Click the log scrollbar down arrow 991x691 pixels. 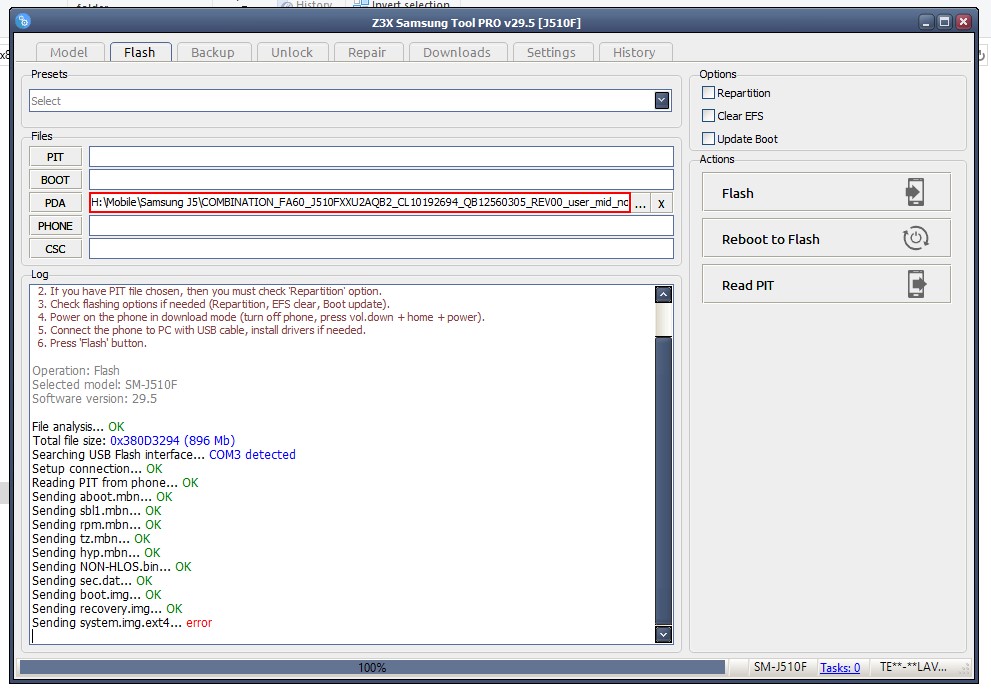click(663, 634)
